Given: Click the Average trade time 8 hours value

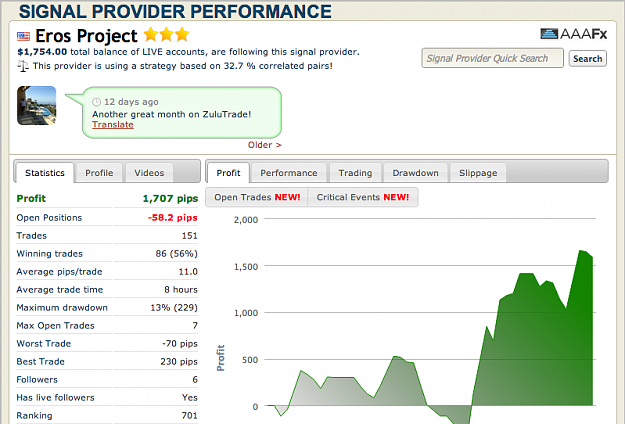Looking at the screenshot, I should tap(181, 290).
